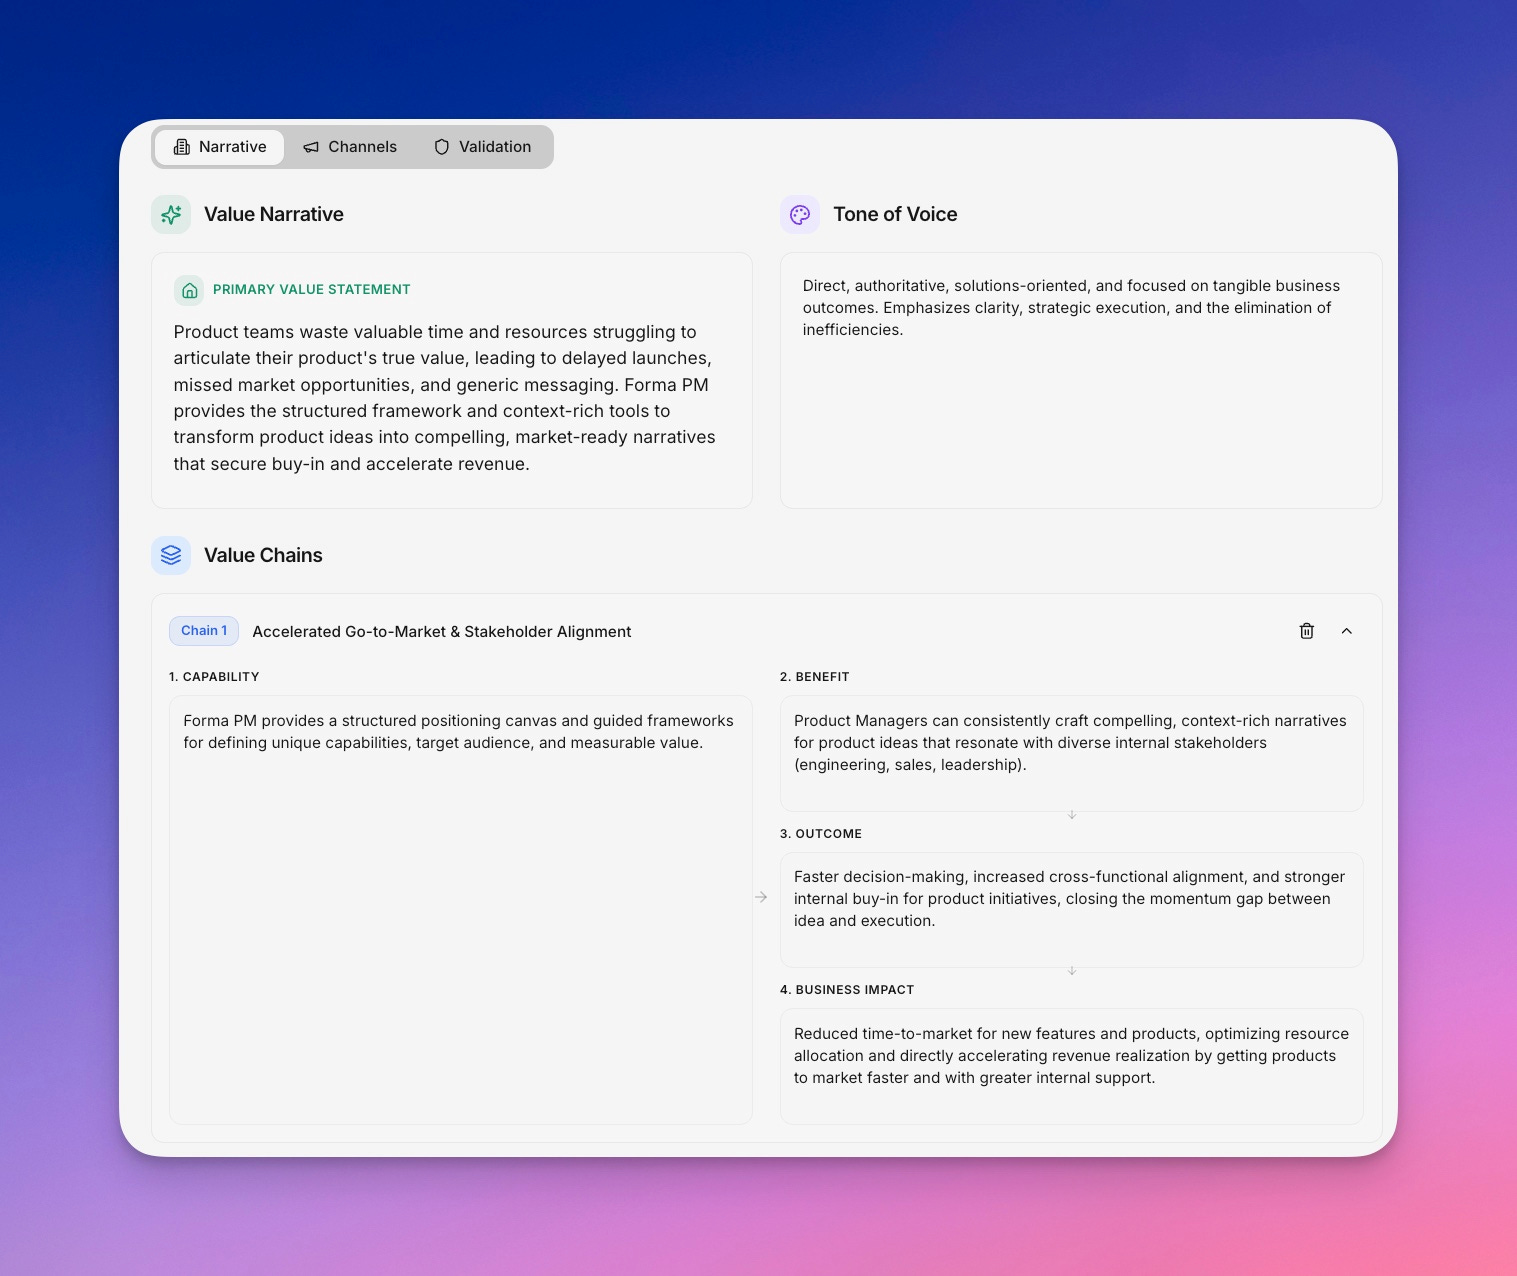This screenshot has height=1276, width=1517.
Task: Edit the Business Impact text field
Action: [1071, 1066]
